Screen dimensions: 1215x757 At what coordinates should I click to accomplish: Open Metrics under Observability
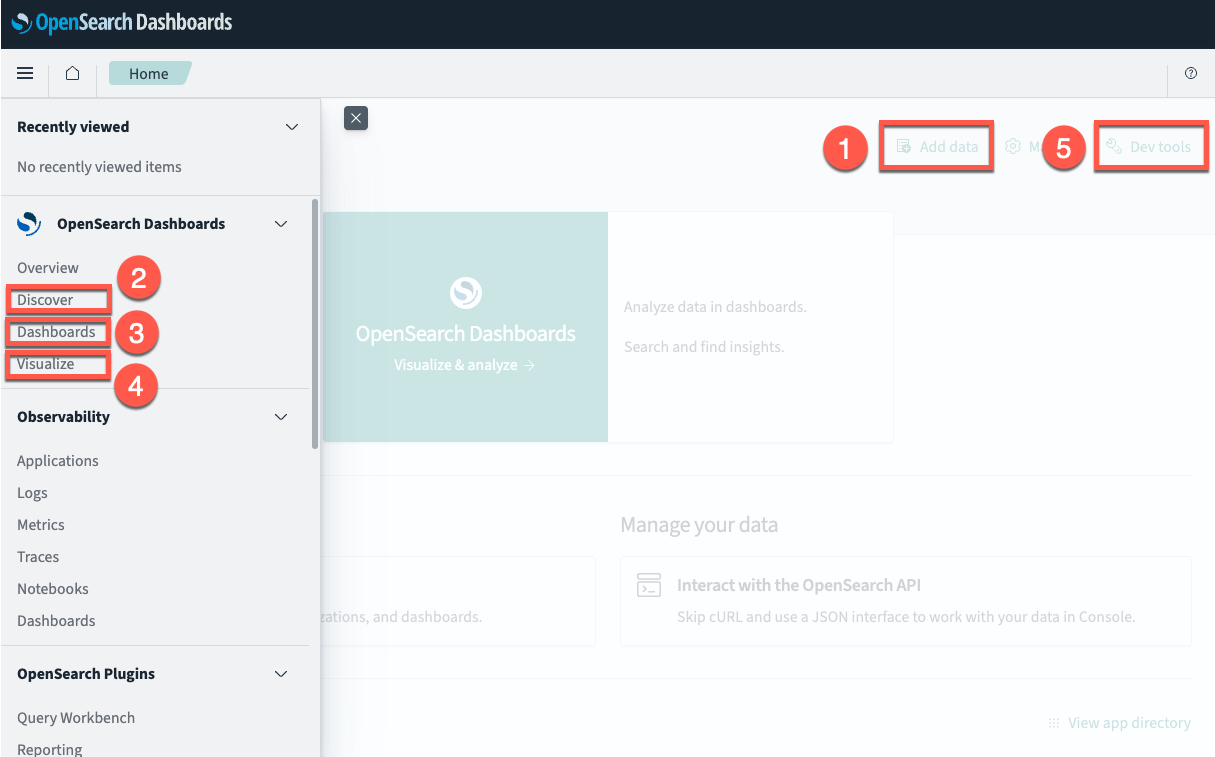click(41, 525)
